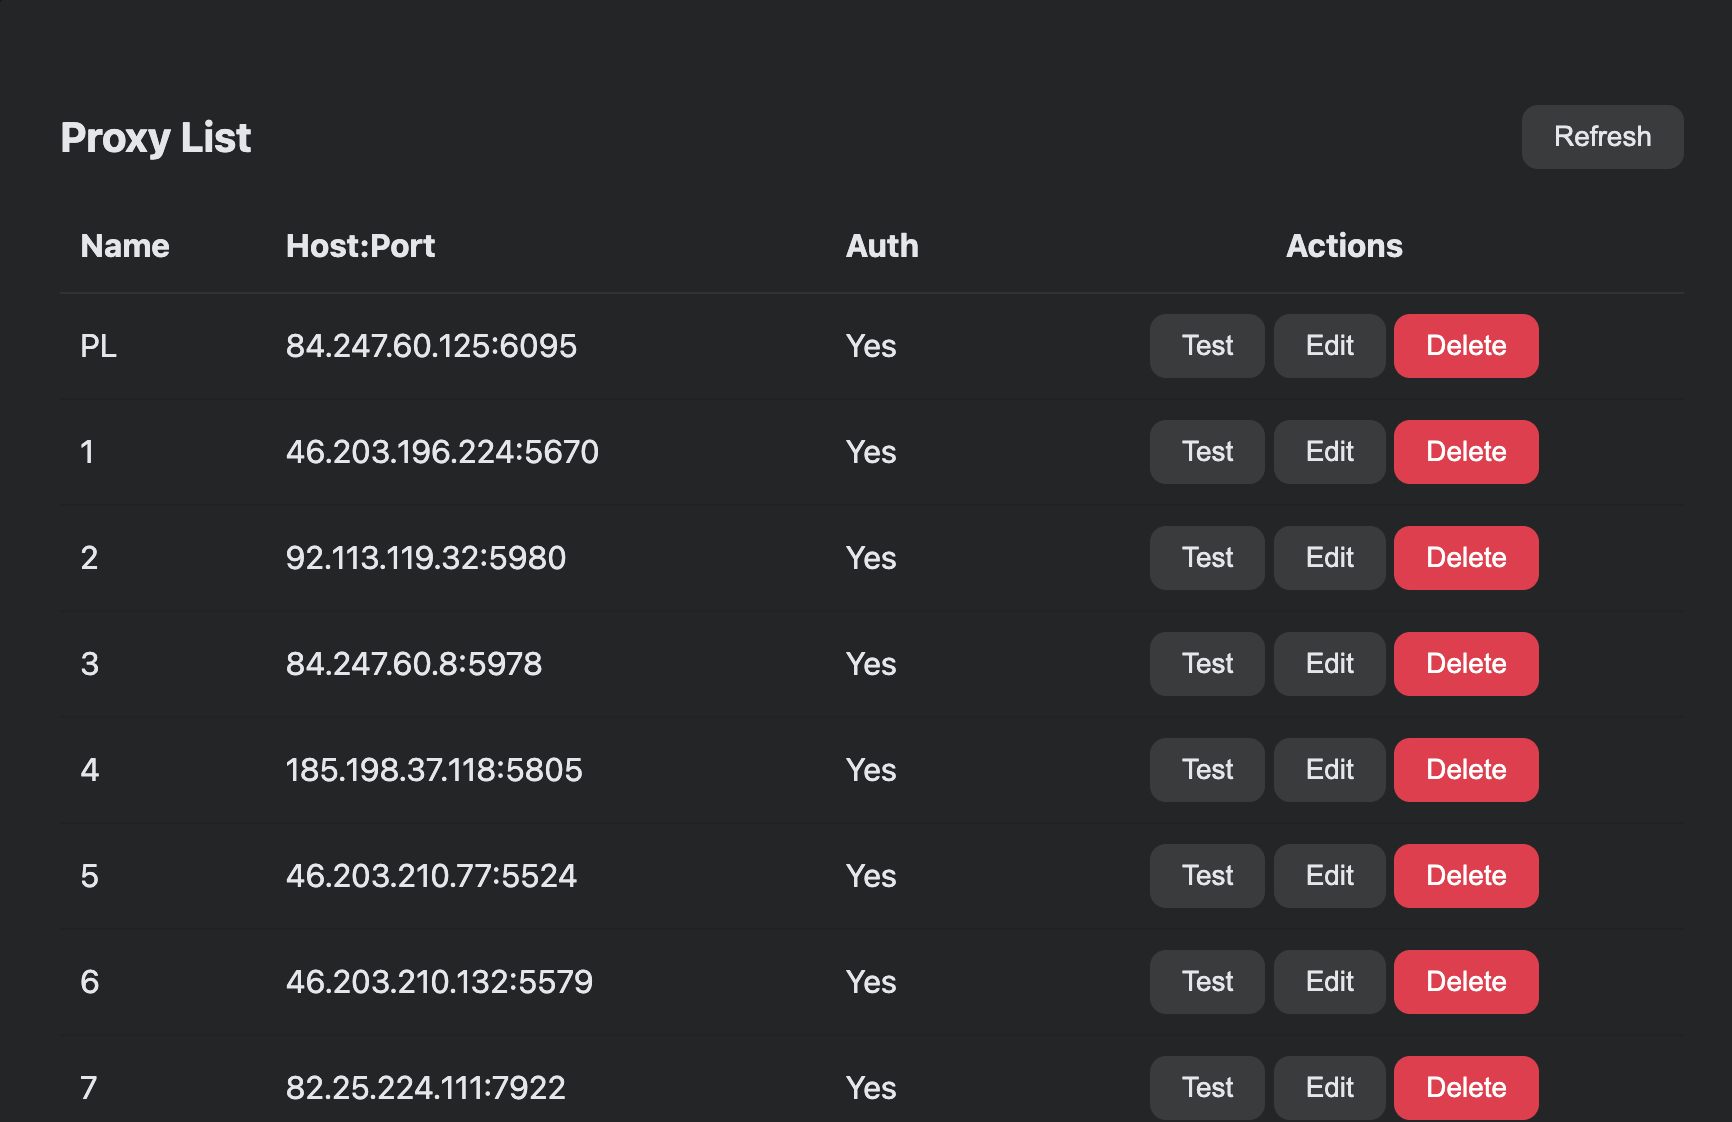Test proxy 92.113.119.32:5980

(1206, 558)
